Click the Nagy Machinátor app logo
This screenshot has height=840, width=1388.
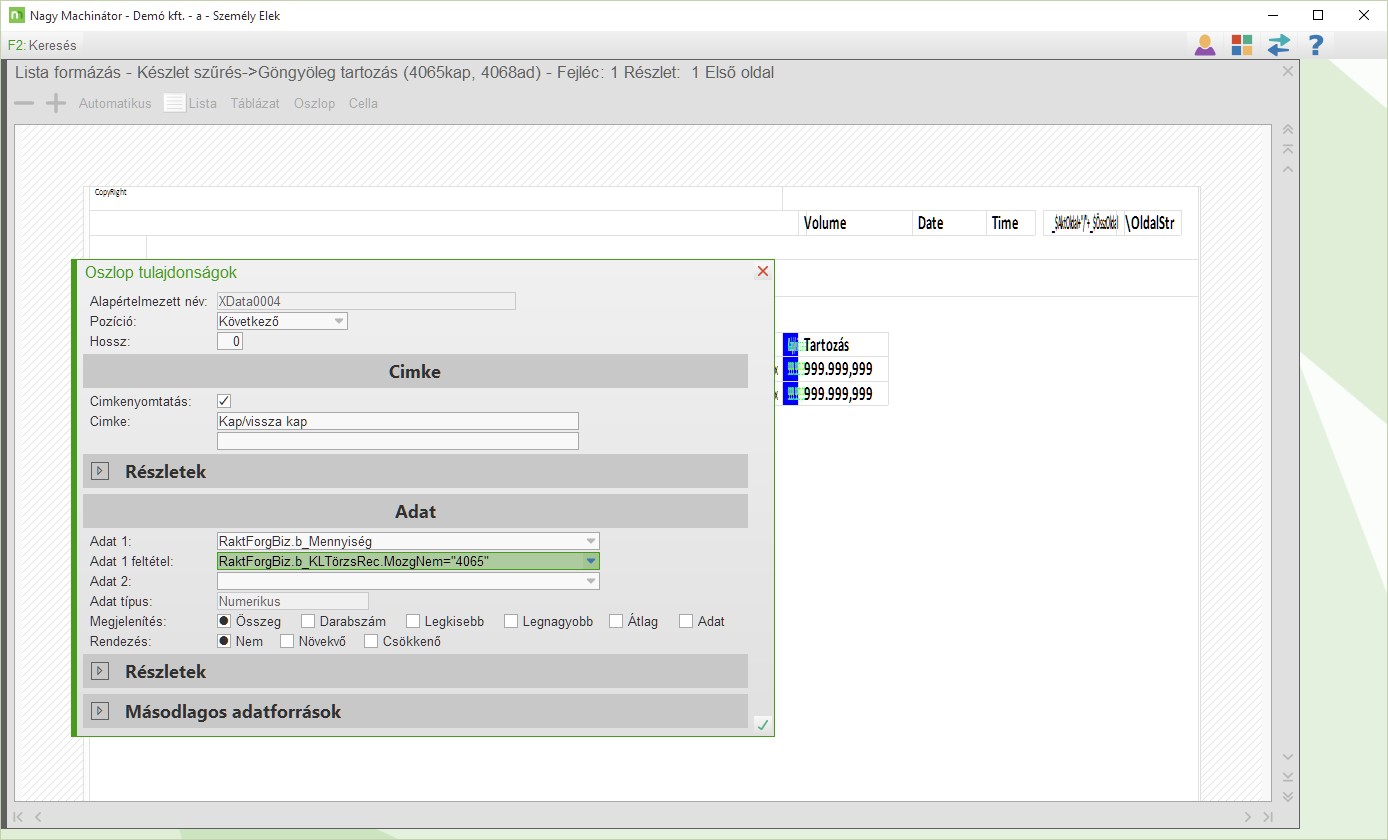[16, 15]
